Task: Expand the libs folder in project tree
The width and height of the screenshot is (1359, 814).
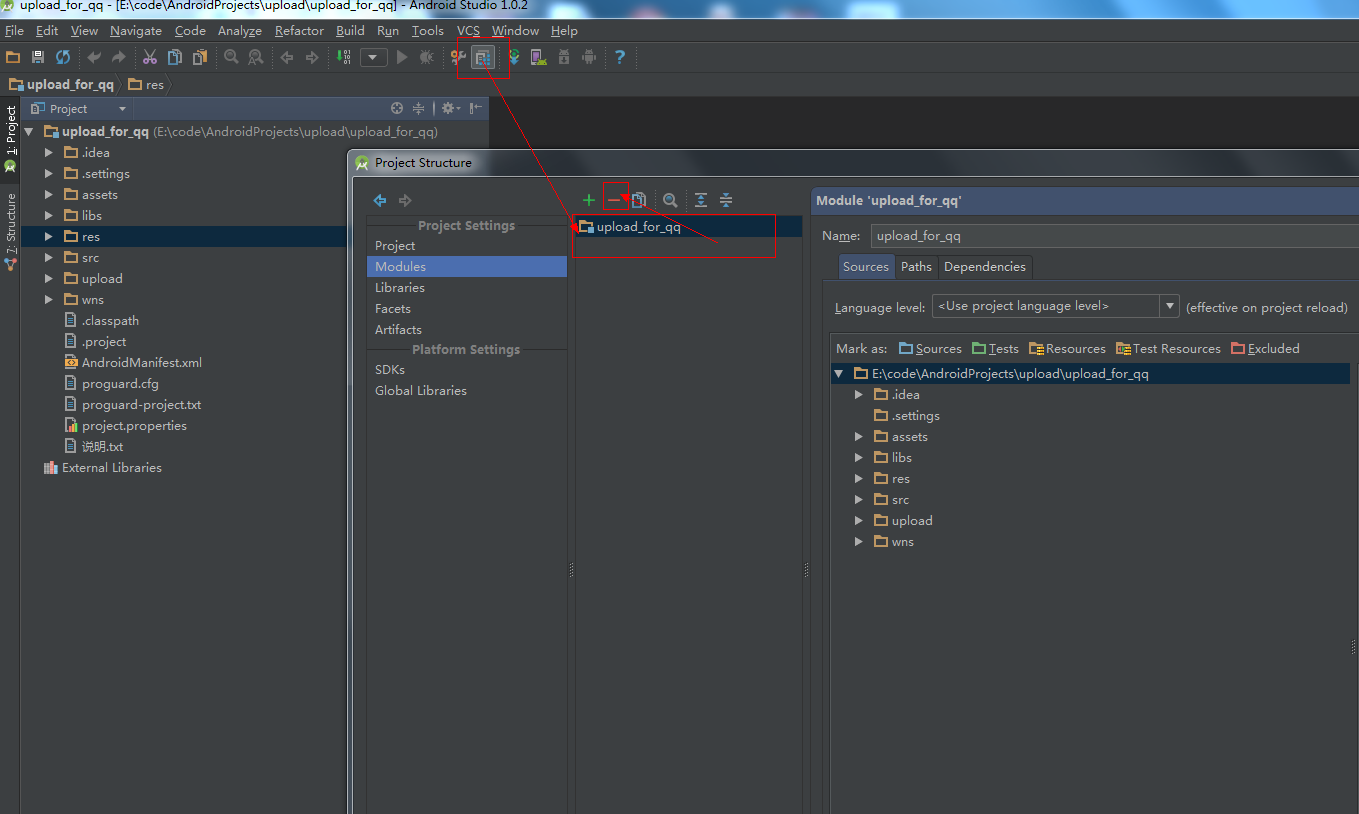Action: pyautogui.click(x=48, y=215)
